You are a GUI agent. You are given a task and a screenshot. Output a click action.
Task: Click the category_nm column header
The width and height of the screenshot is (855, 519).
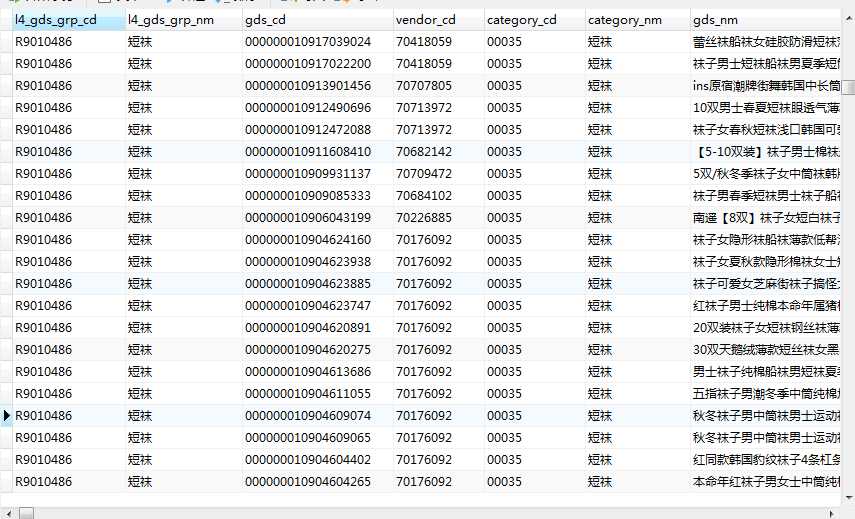pos(637,20)
